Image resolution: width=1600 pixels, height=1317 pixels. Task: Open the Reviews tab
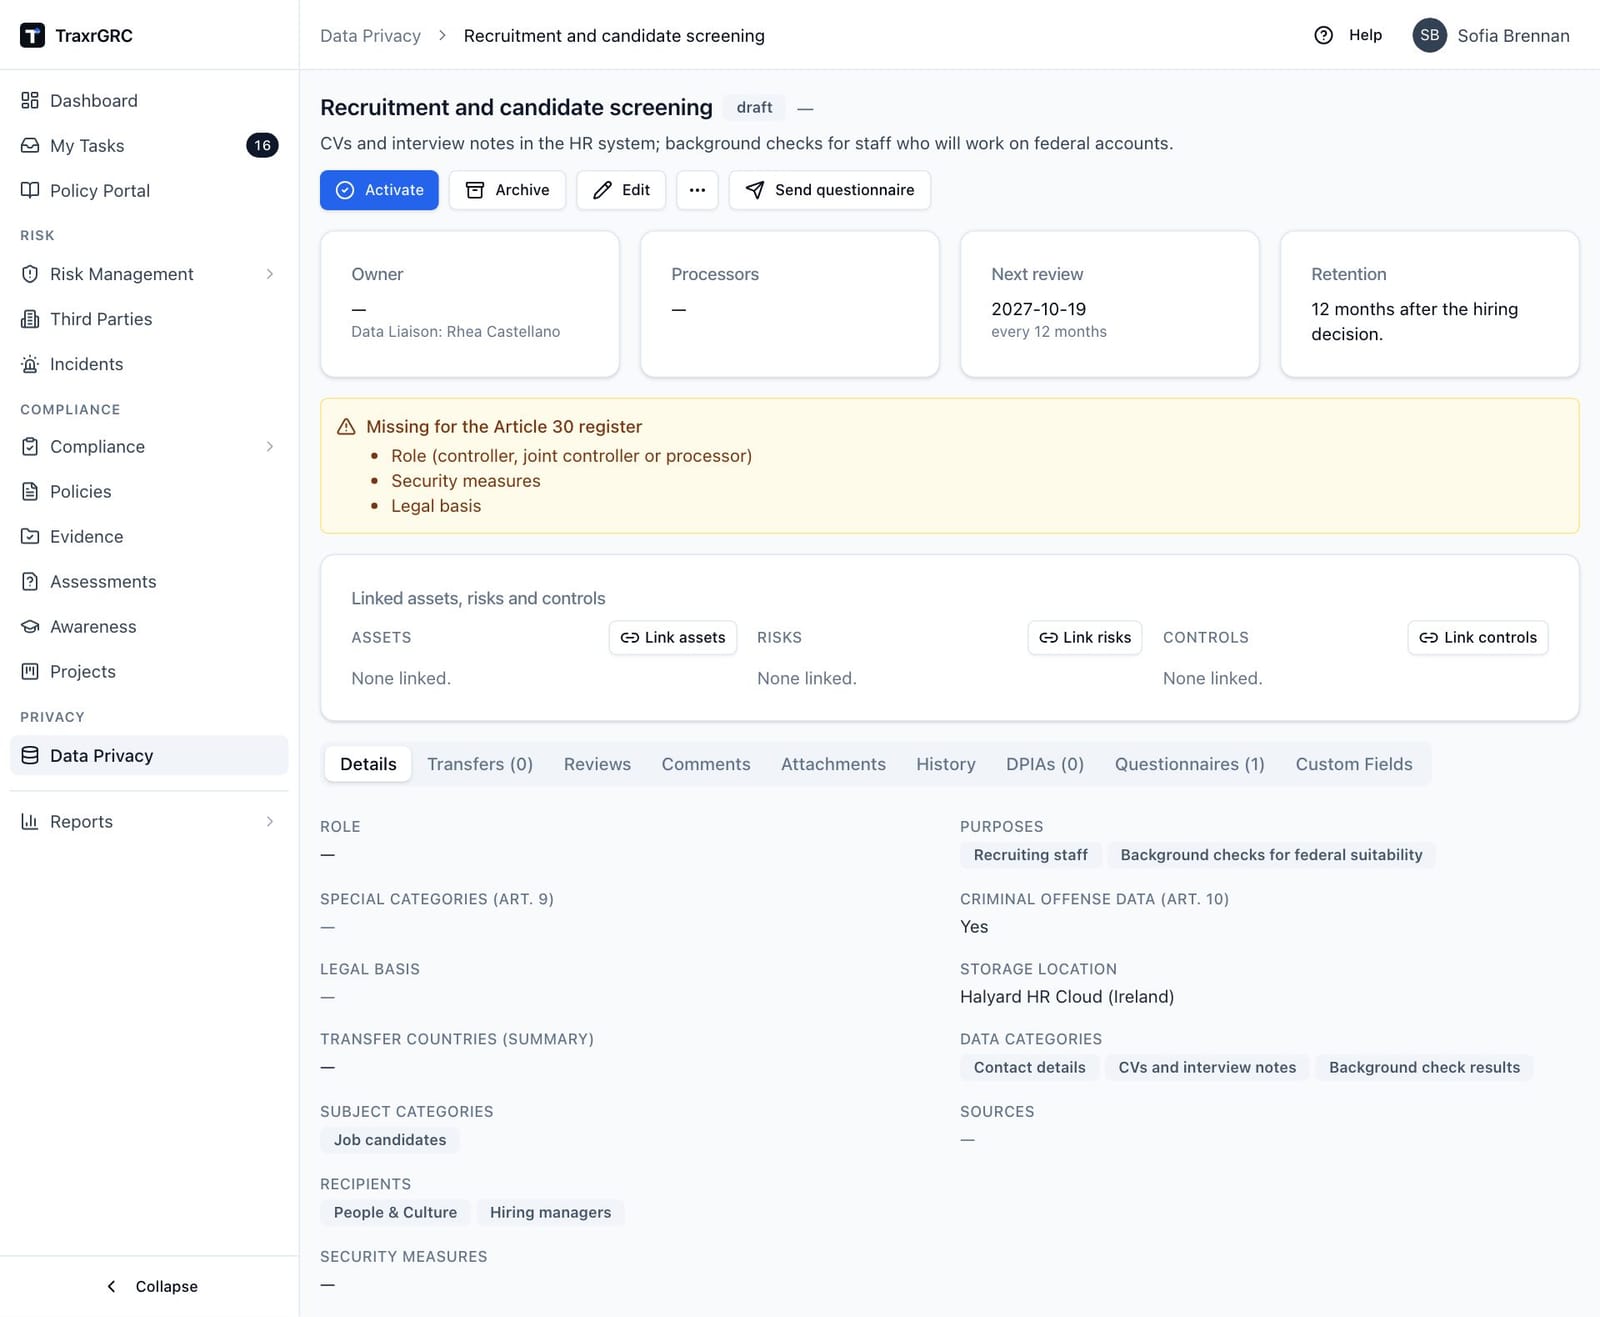(597, 764)
